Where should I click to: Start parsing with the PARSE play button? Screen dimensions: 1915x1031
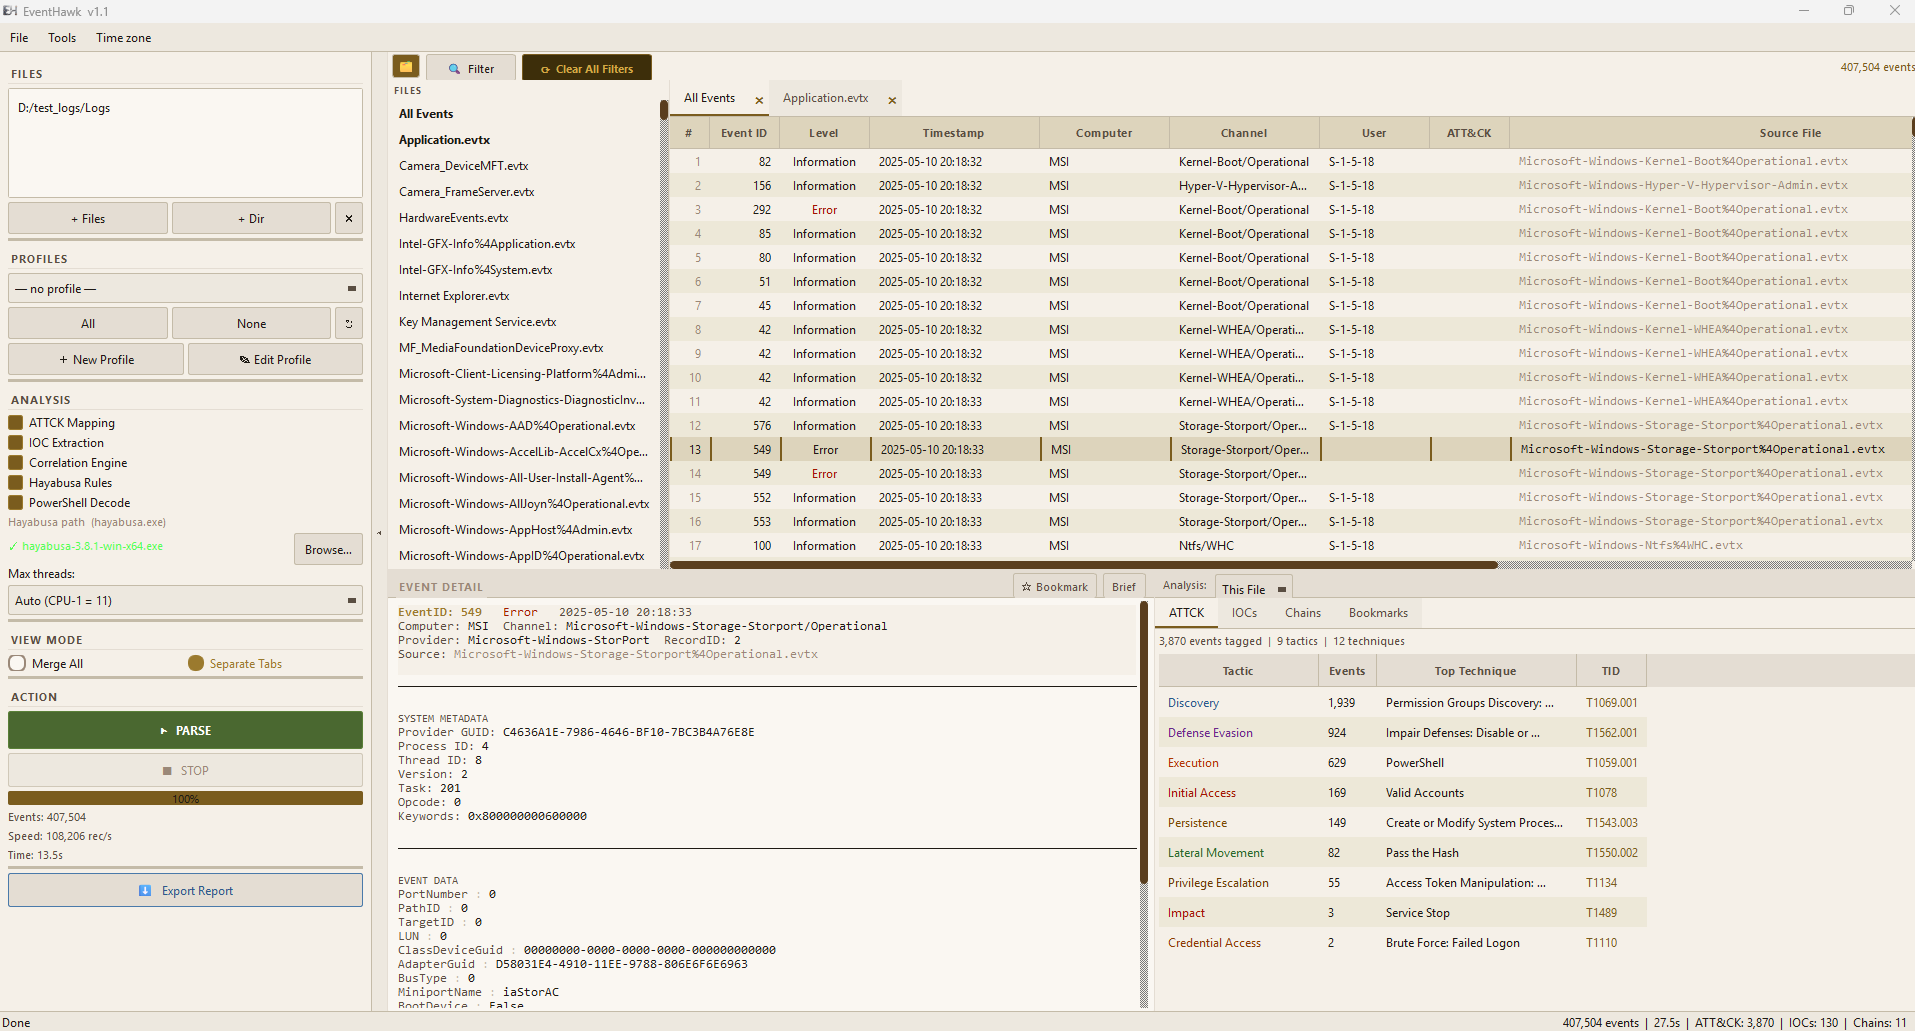[x=185, y=730]
